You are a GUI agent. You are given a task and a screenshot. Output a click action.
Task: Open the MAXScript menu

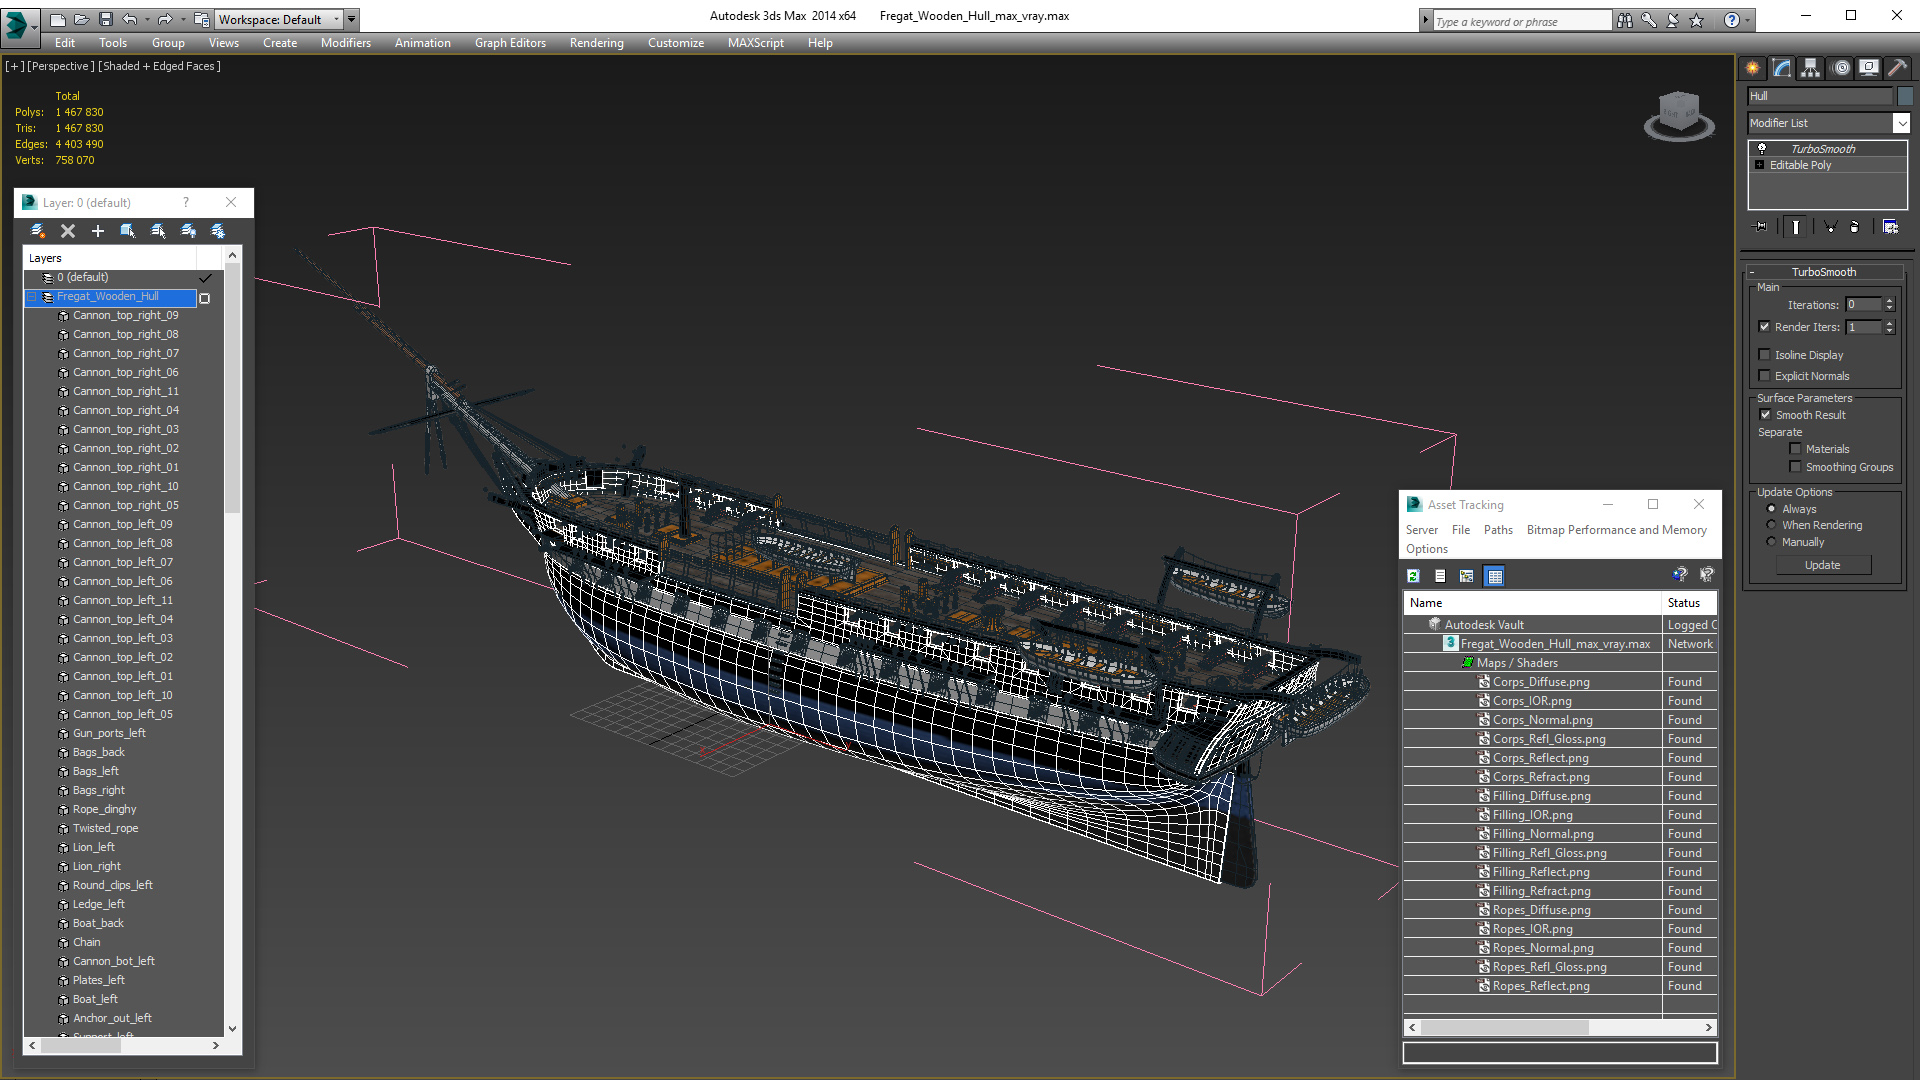[x=756, y=43]
